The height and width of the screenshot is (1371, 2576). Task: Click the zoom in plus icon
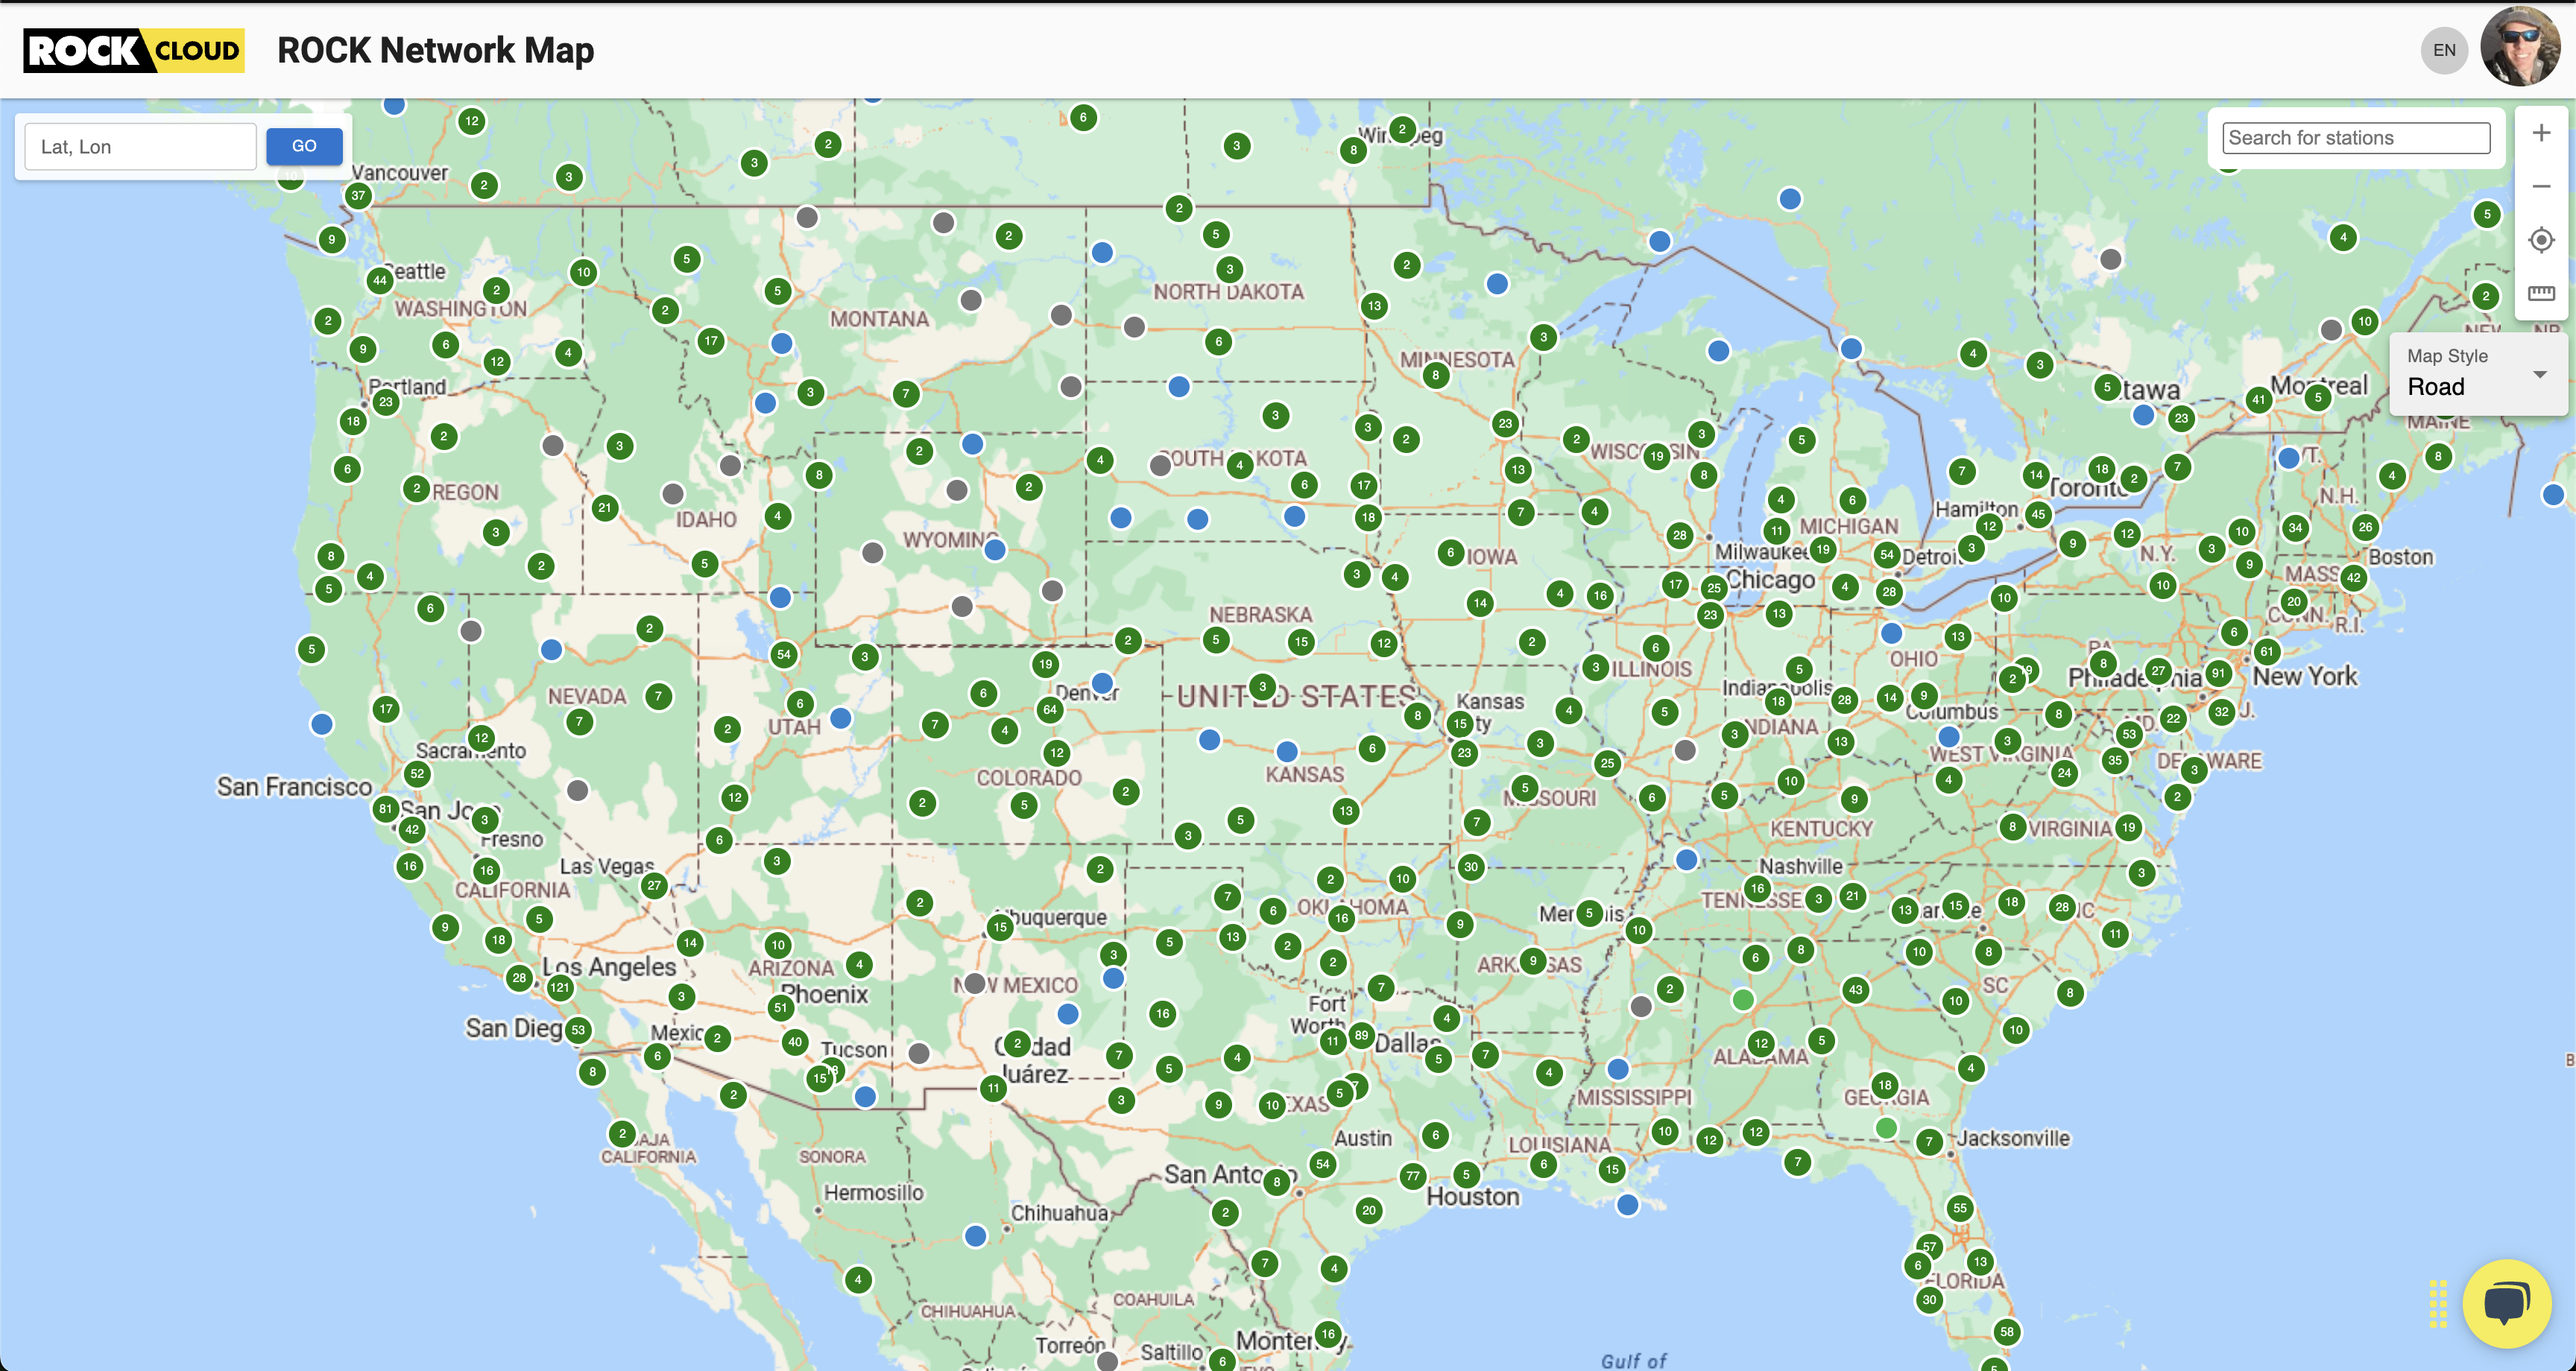click(x=2541, y=133)
